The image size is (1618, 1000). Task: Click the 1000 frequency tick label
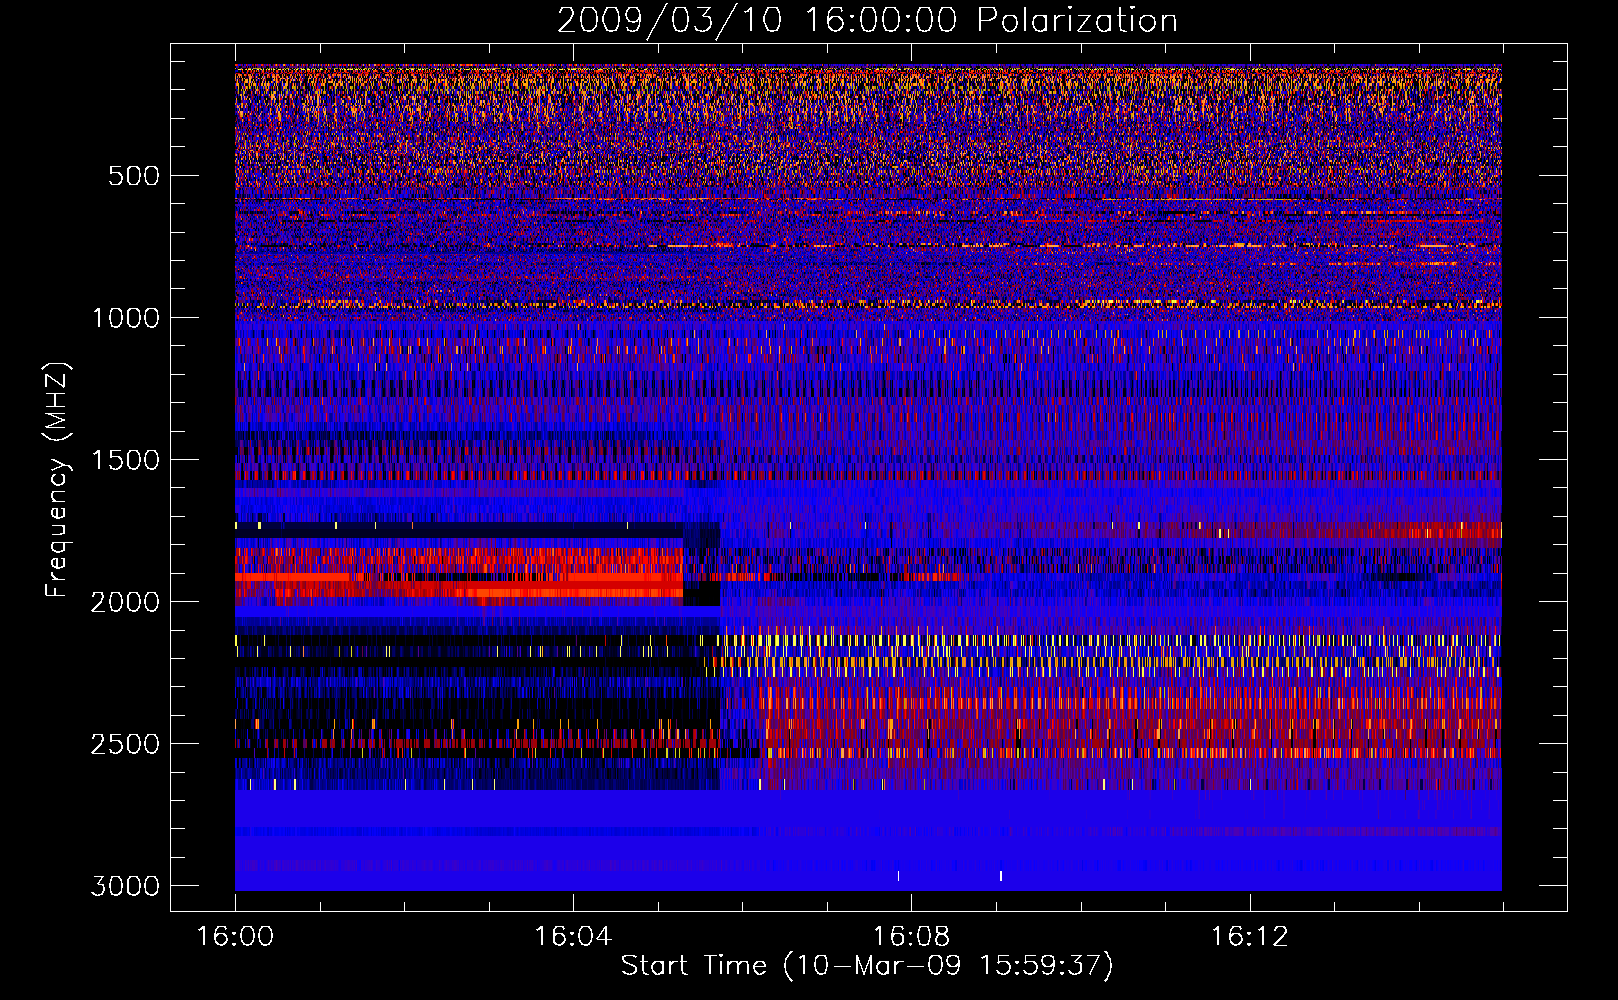(x=125, y=318)
